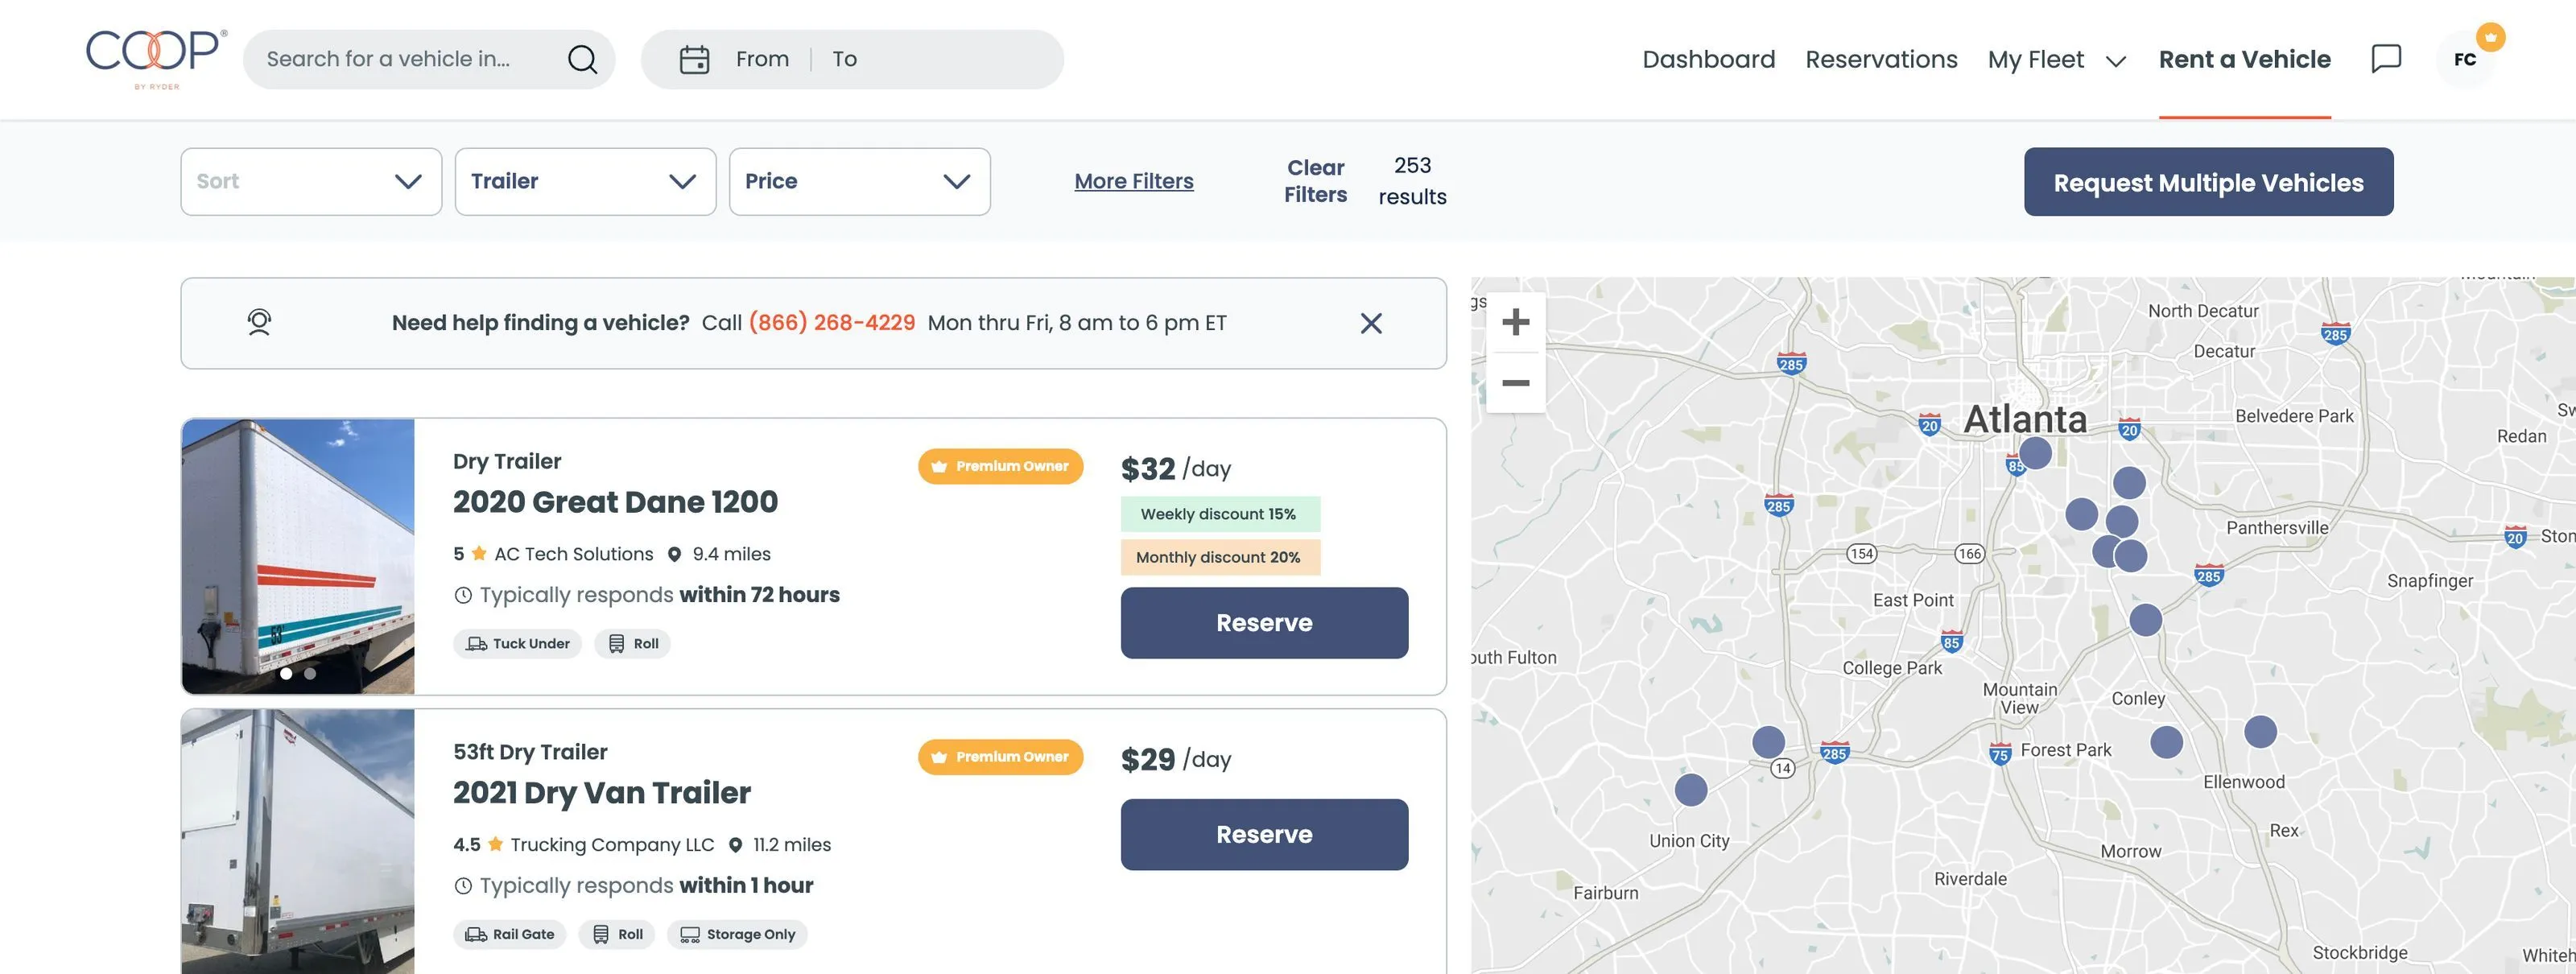Click the map zoom in plus icon

[x=1515, y=321]
